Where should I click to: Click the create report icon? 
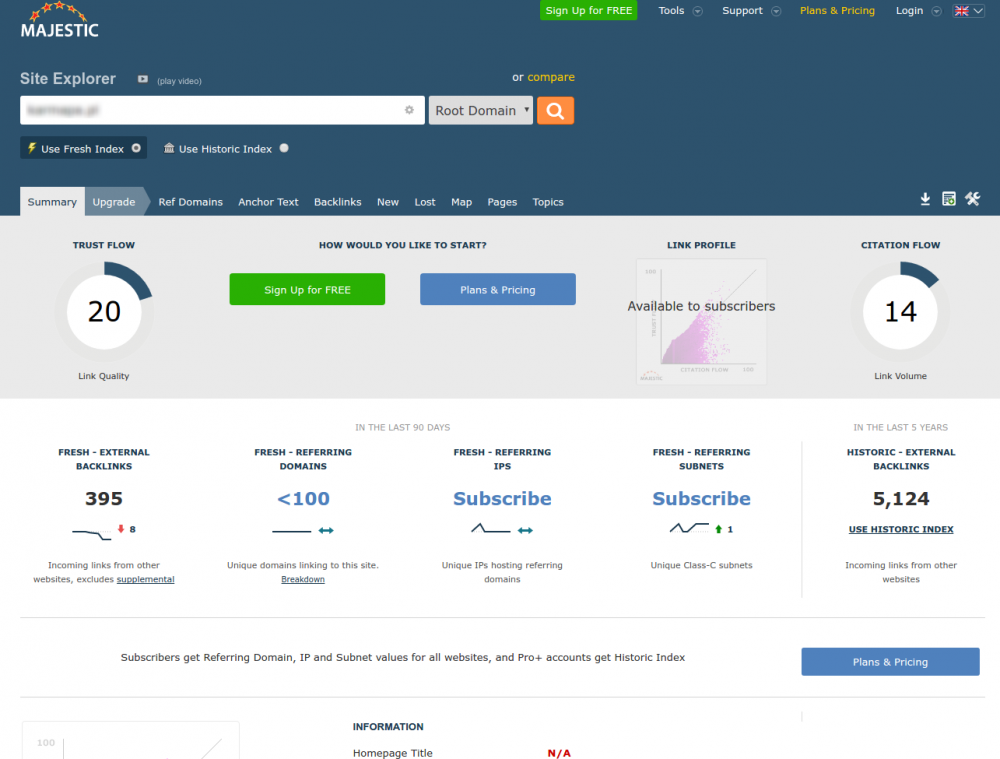click(948, 200)
